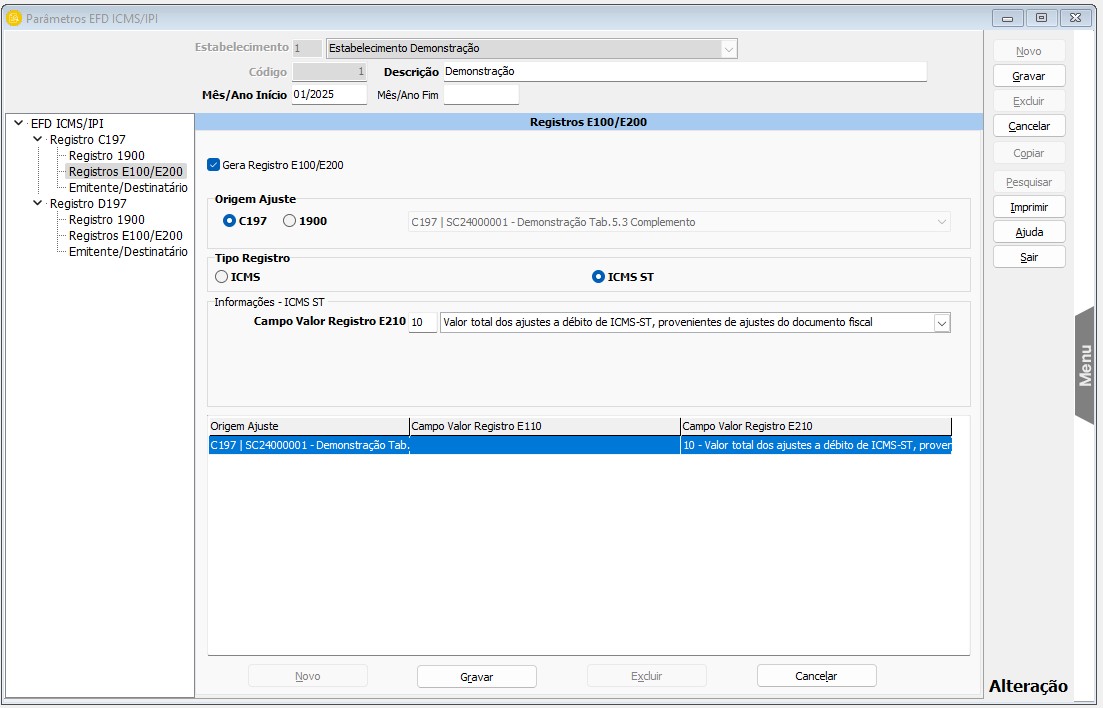Click the Sair button to exit
Viewport: 1103px width, 708px height.
tap(1028, 257)
